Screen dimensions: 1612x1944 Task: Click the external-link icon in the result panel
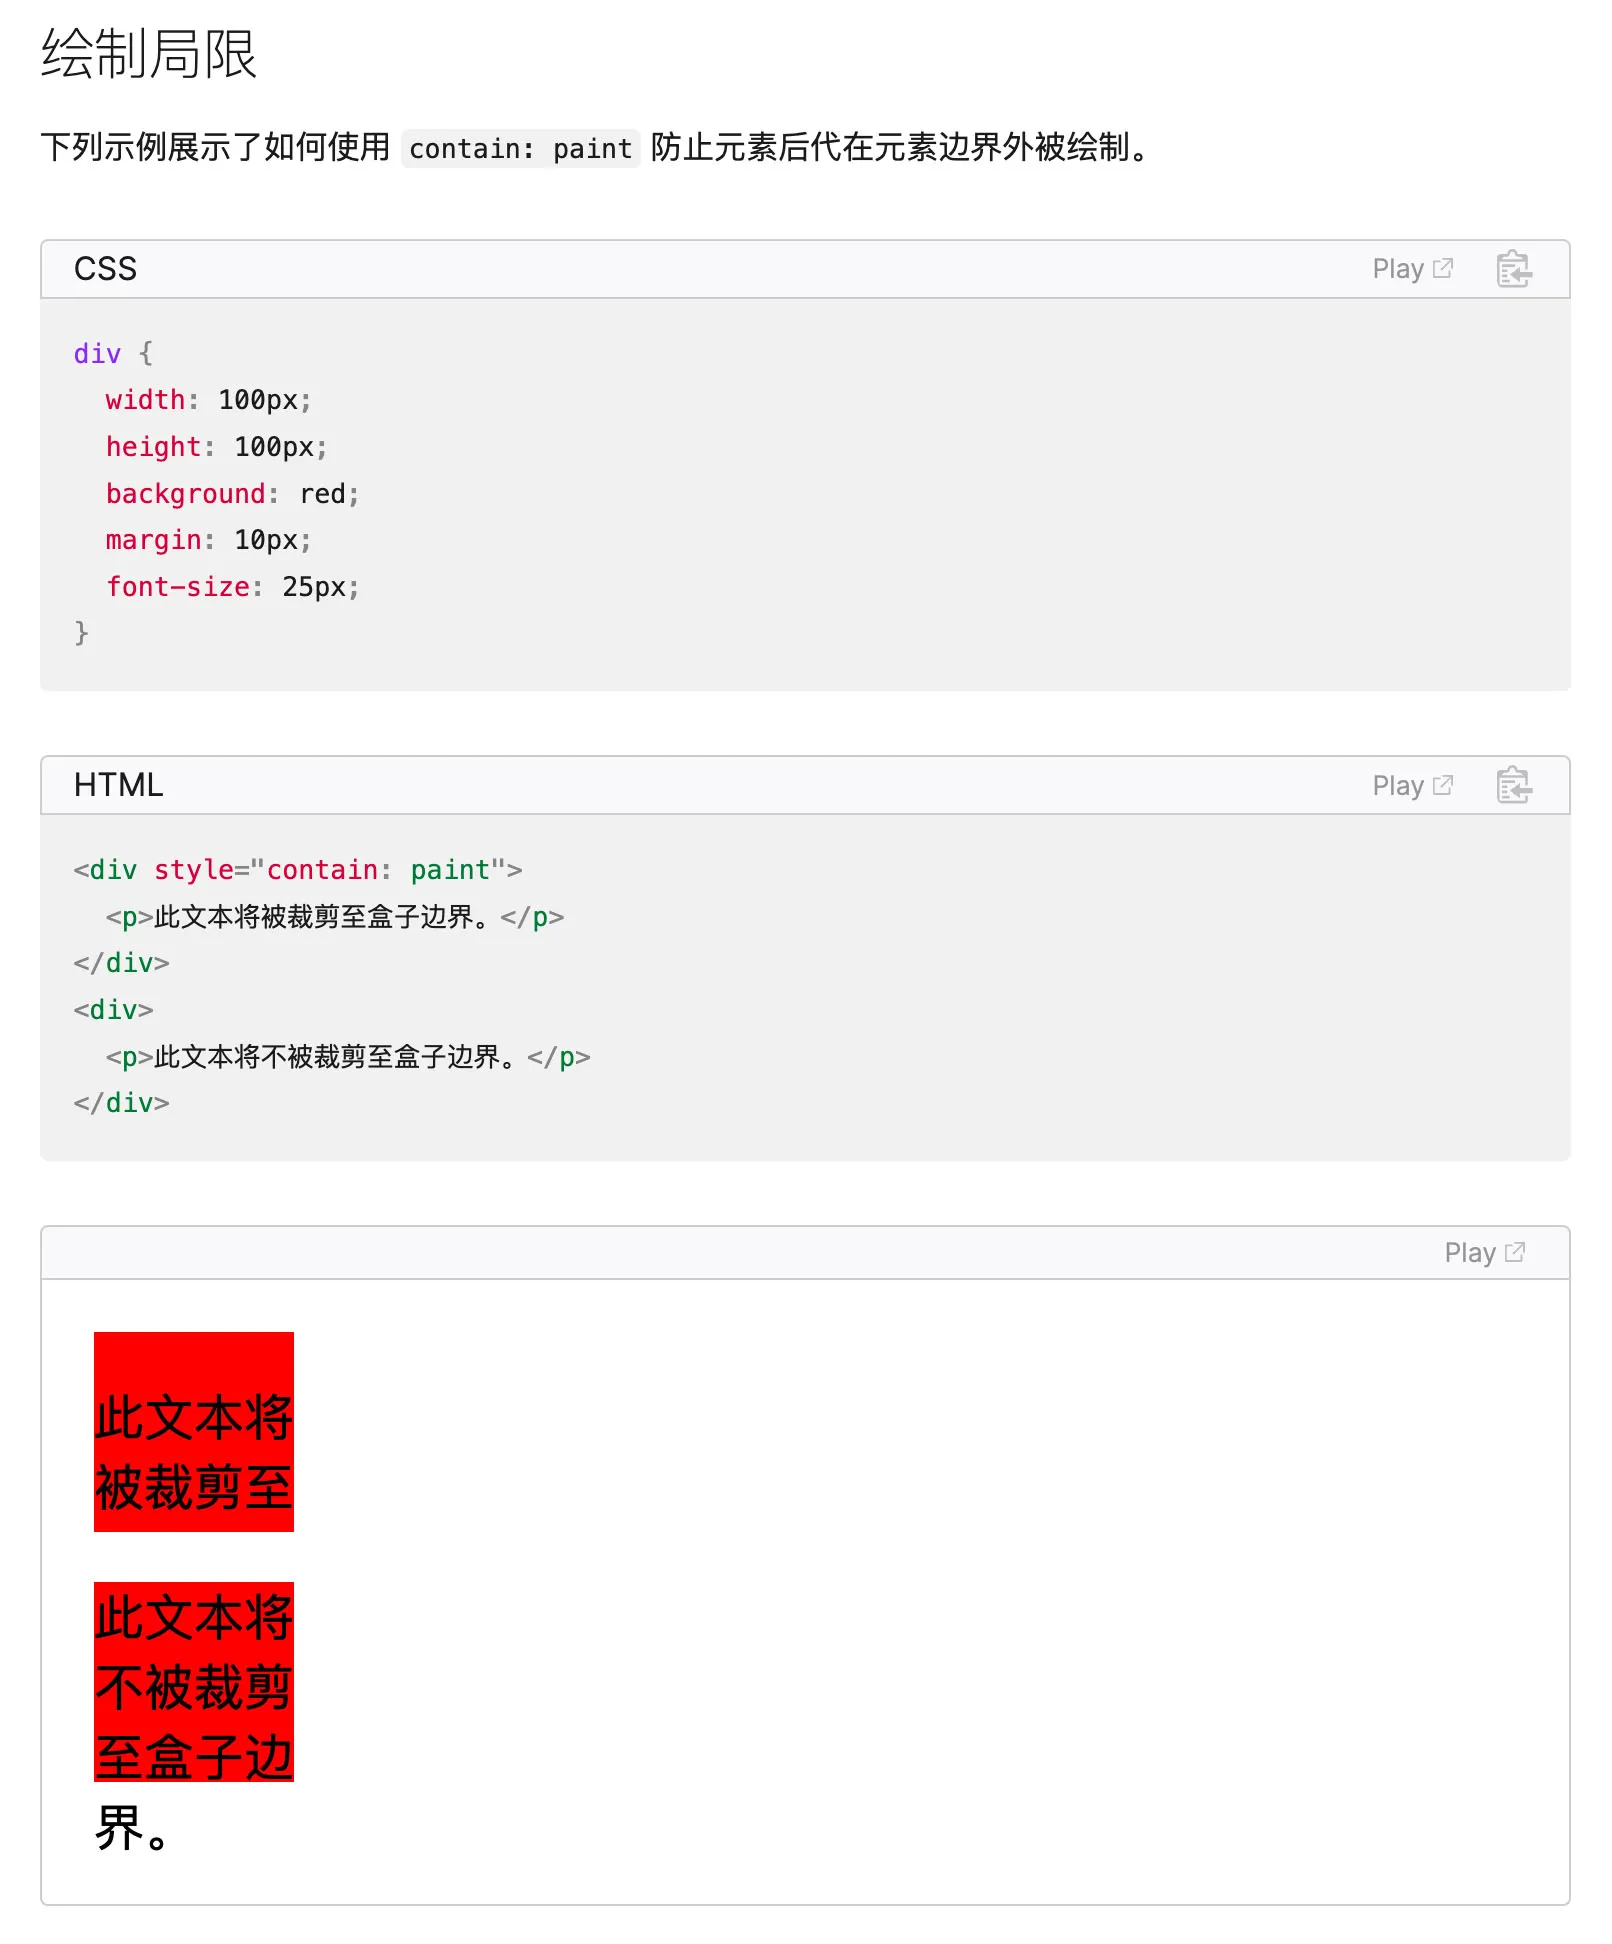point(1516,1251)
